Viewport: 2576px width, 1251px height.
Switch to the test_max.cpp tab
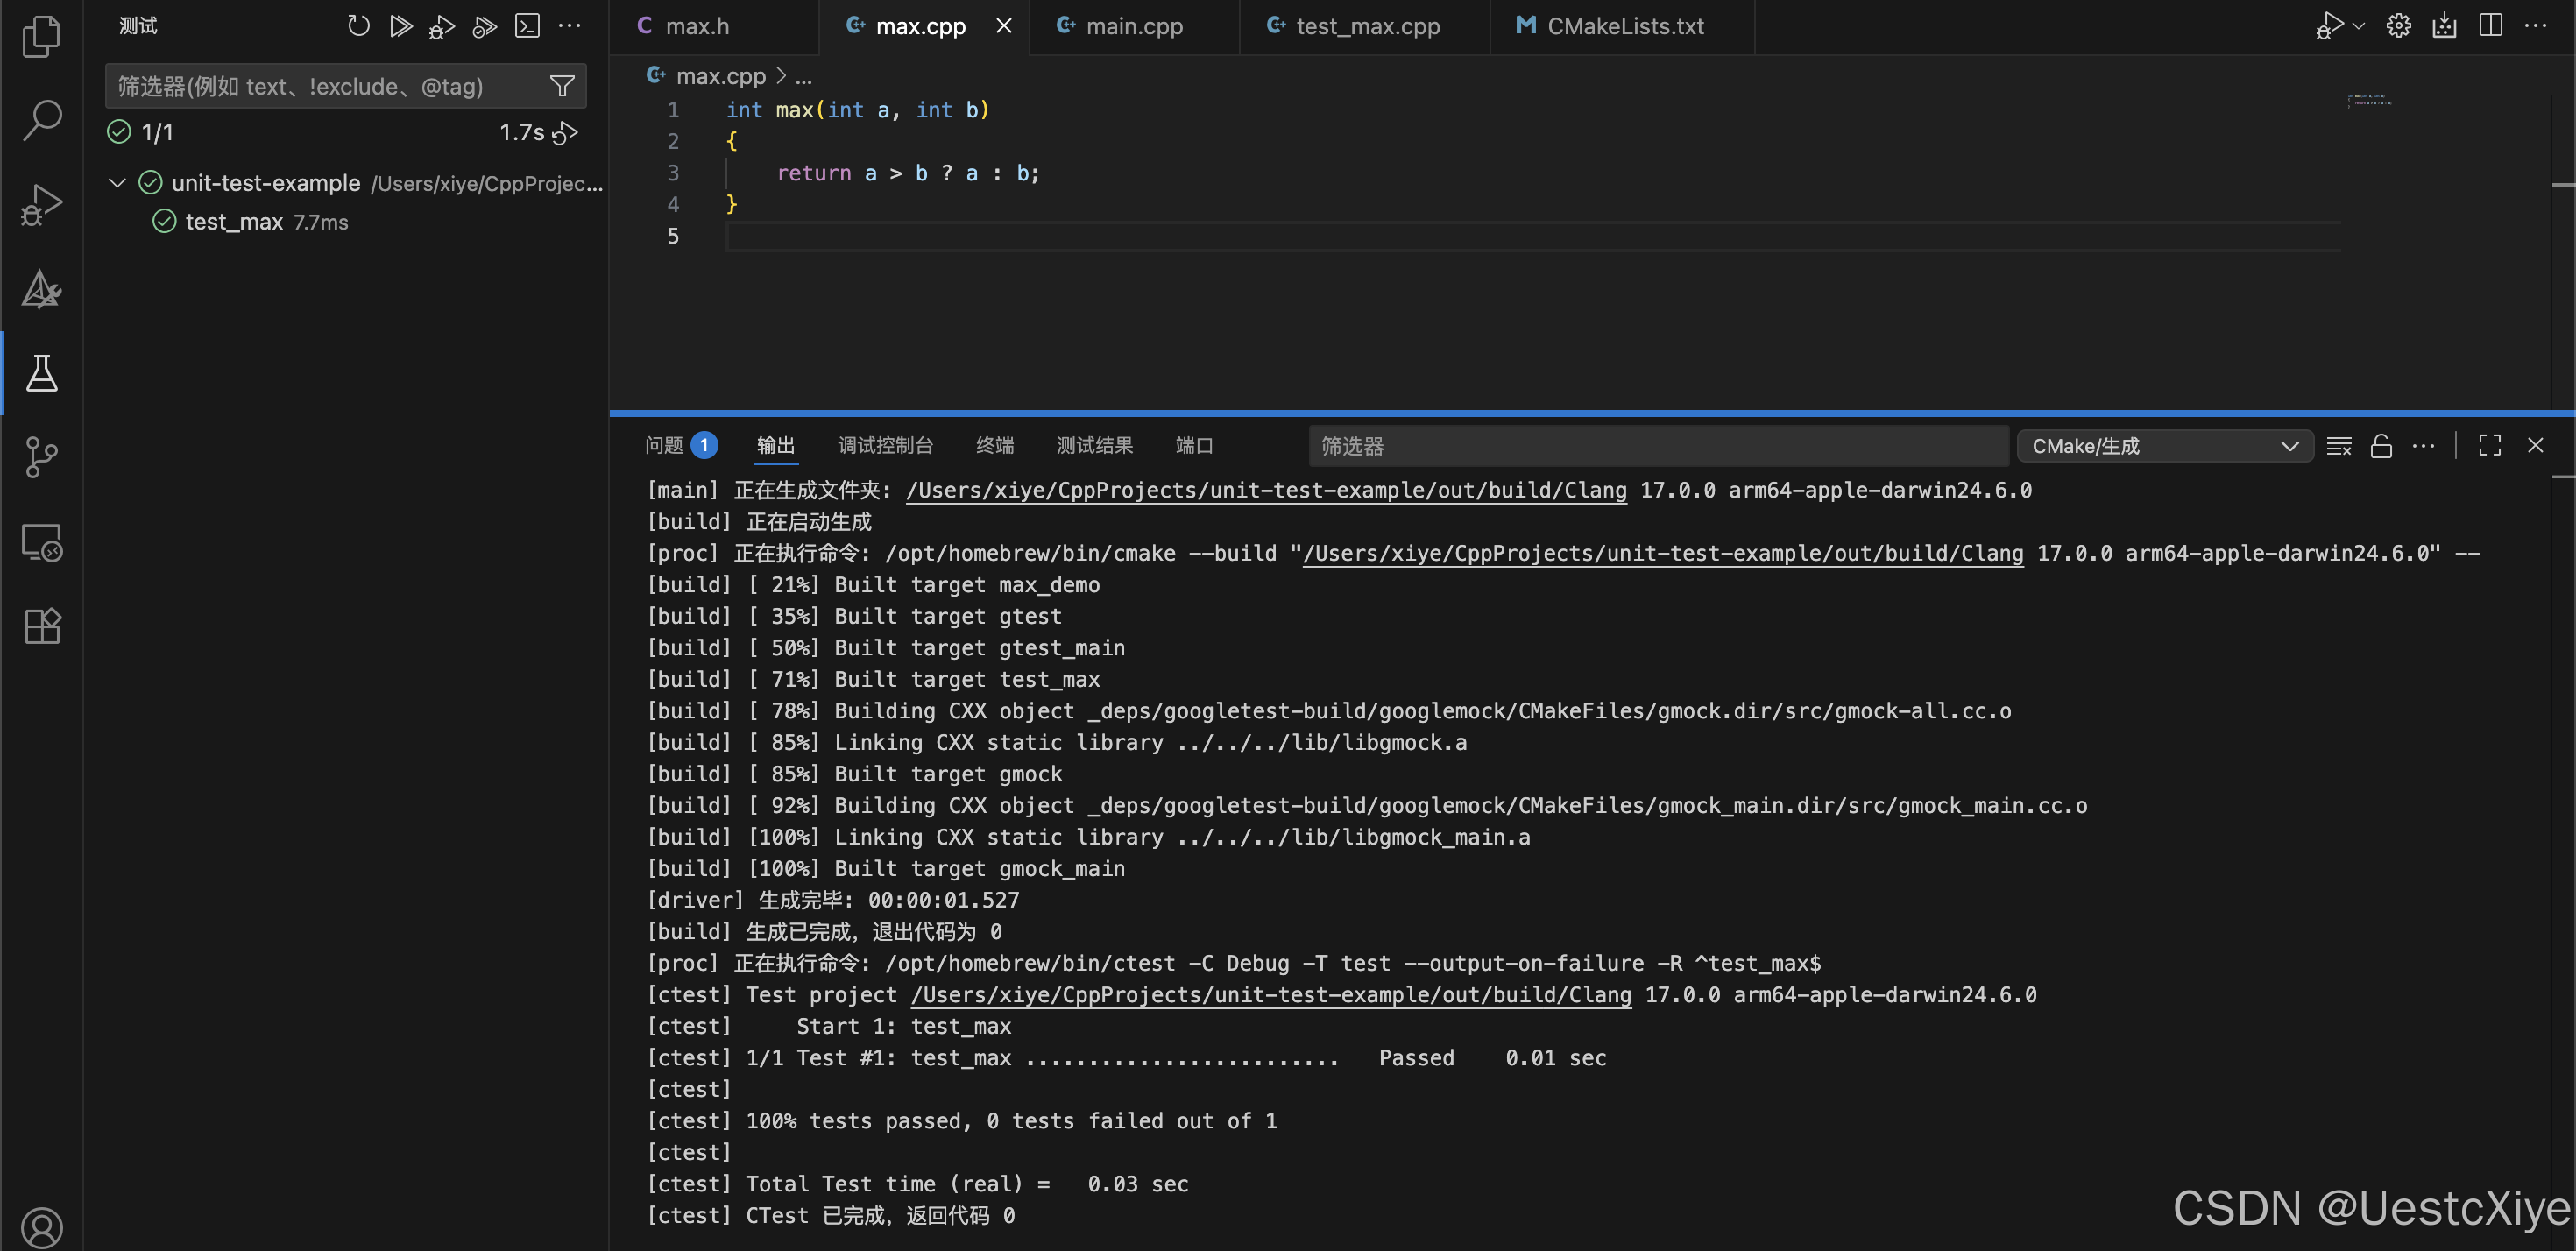click(1366, 26)
